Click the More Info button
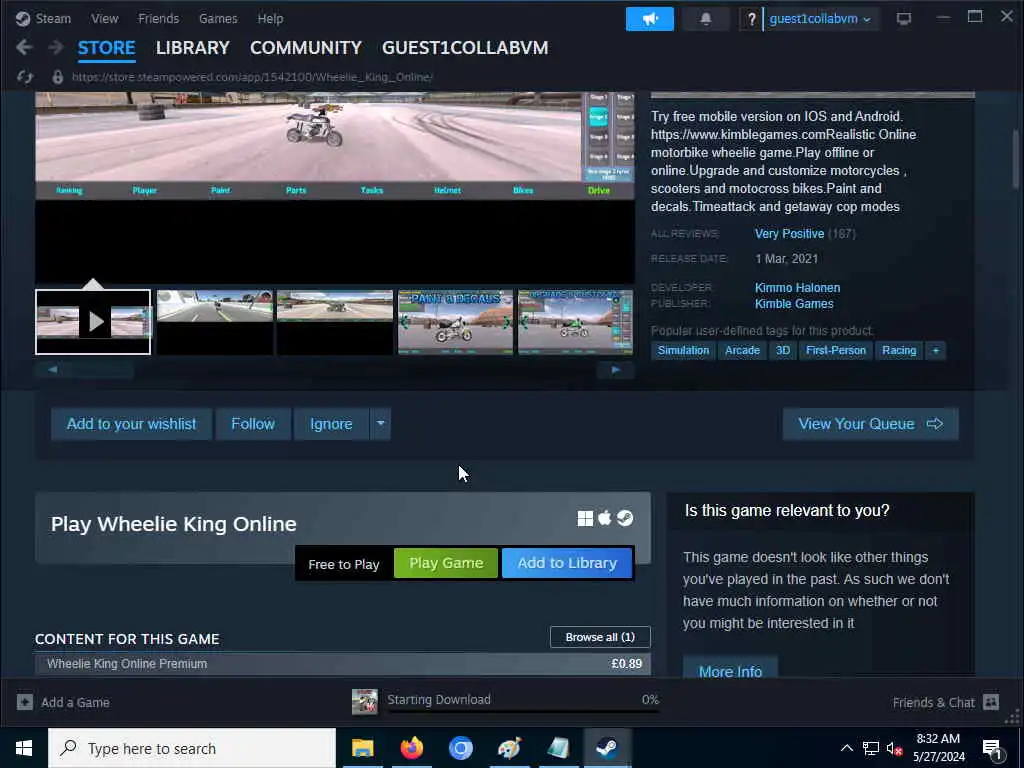Viewport: 1024px width, 768px height. click(730, 669)
